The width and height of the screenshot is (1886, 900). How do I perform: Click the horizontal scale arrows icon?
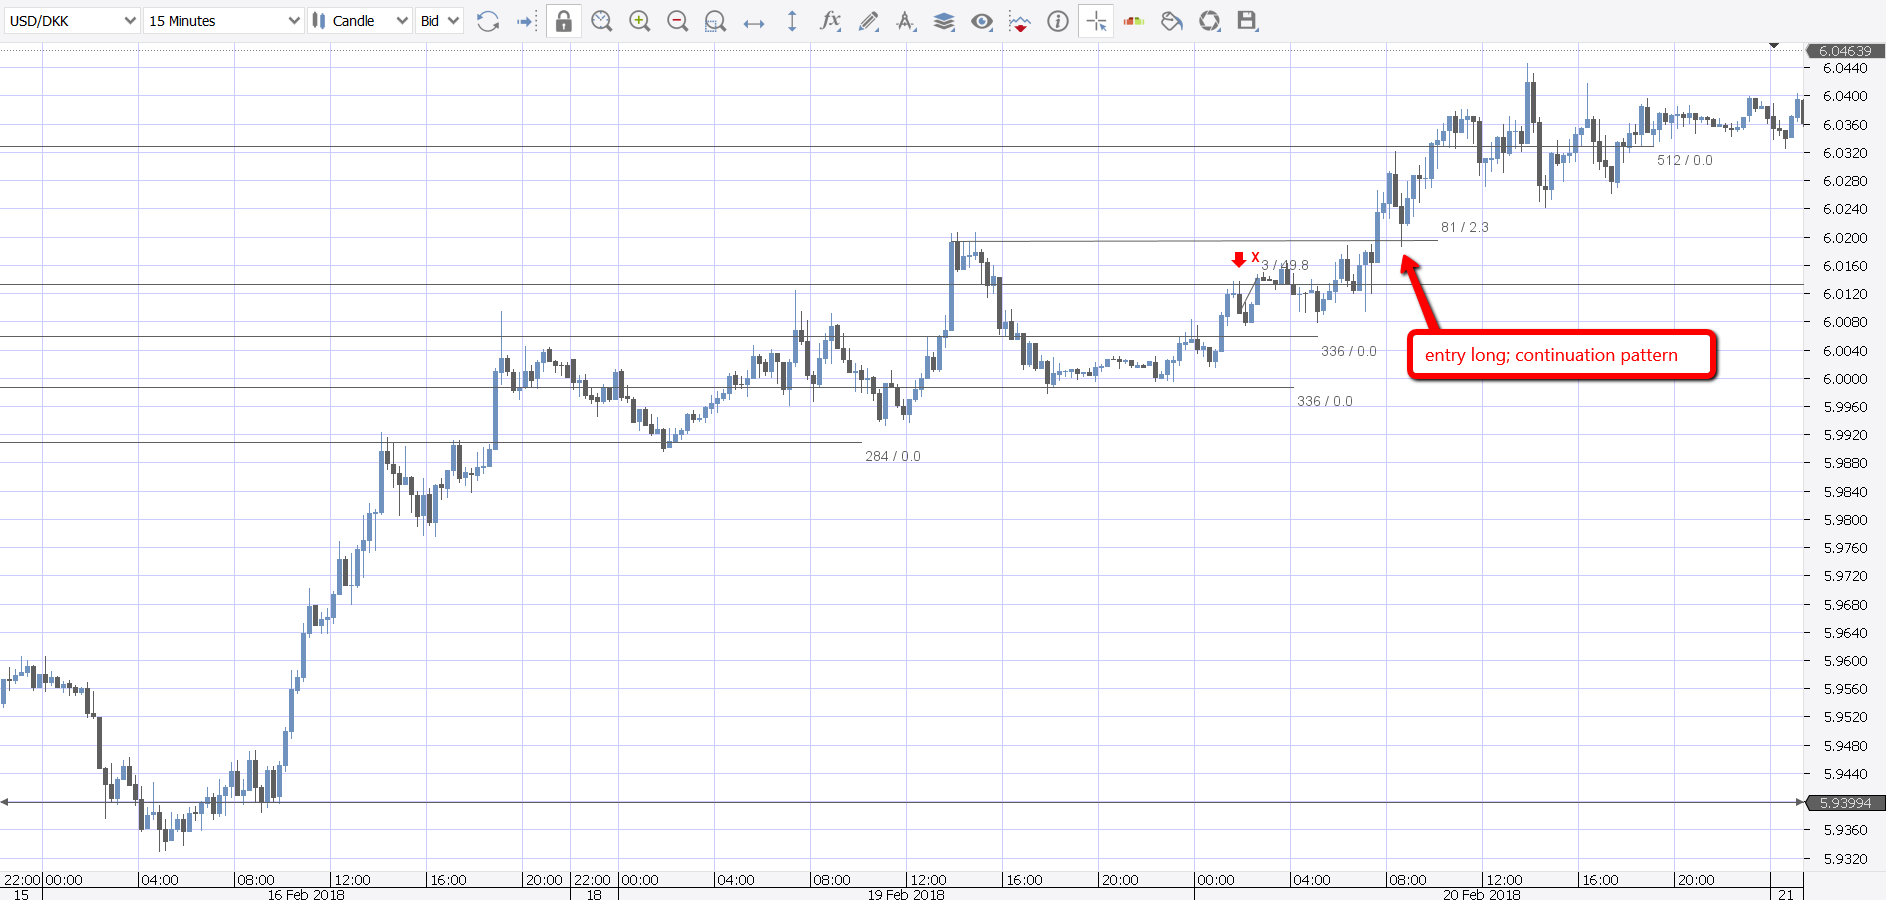(x=754, y=22)
